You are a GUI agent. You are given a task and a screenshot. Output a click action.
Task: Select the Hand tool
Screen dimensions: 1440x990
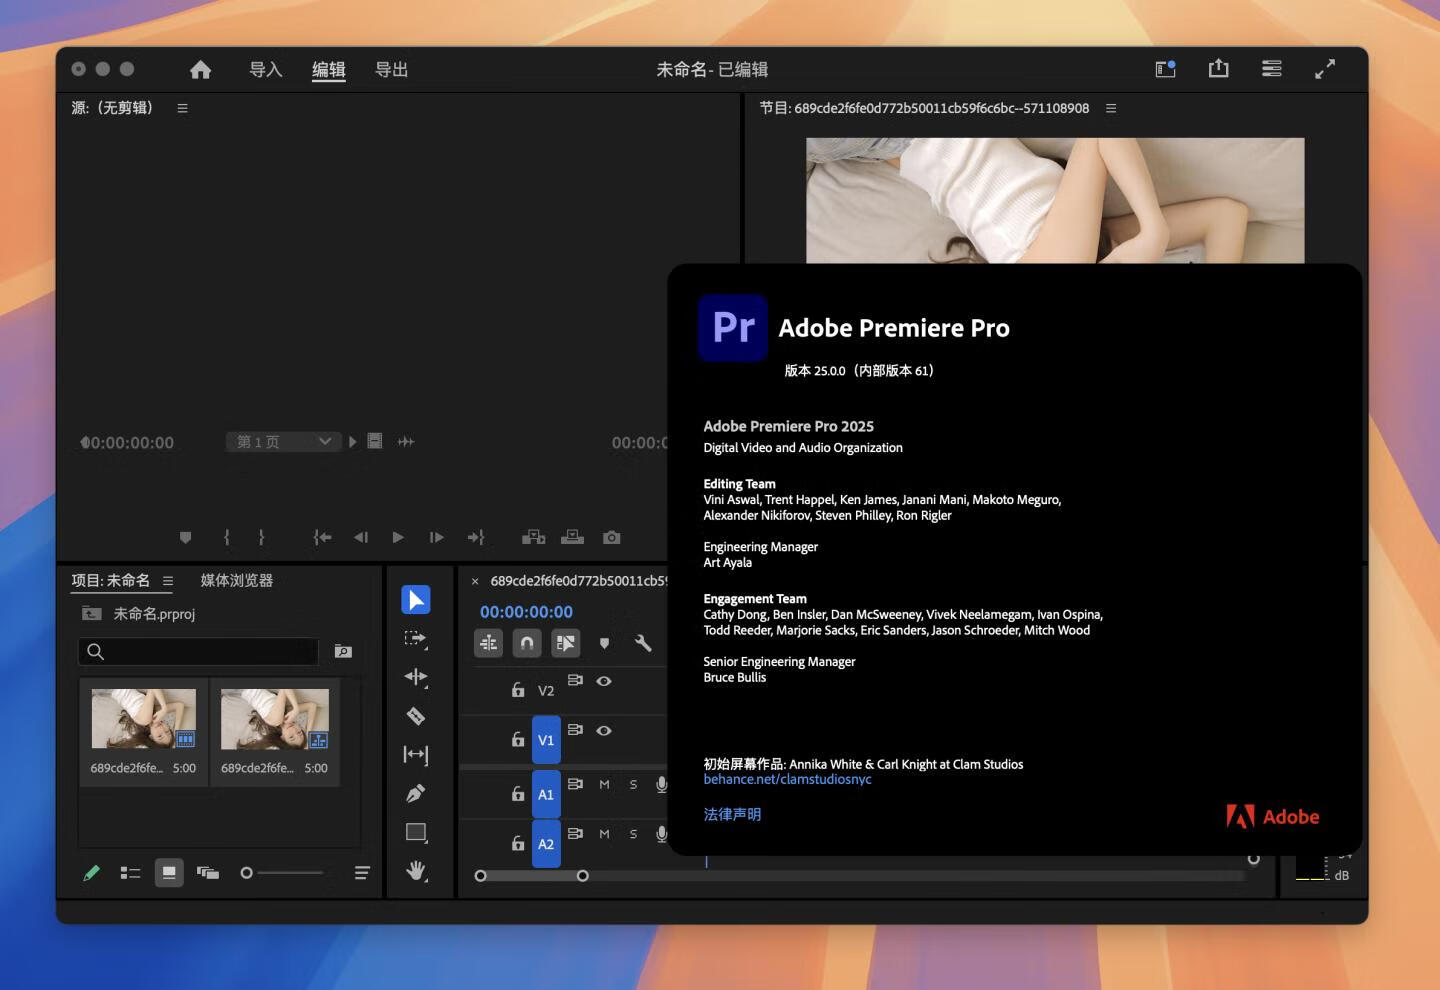point(416,871)
